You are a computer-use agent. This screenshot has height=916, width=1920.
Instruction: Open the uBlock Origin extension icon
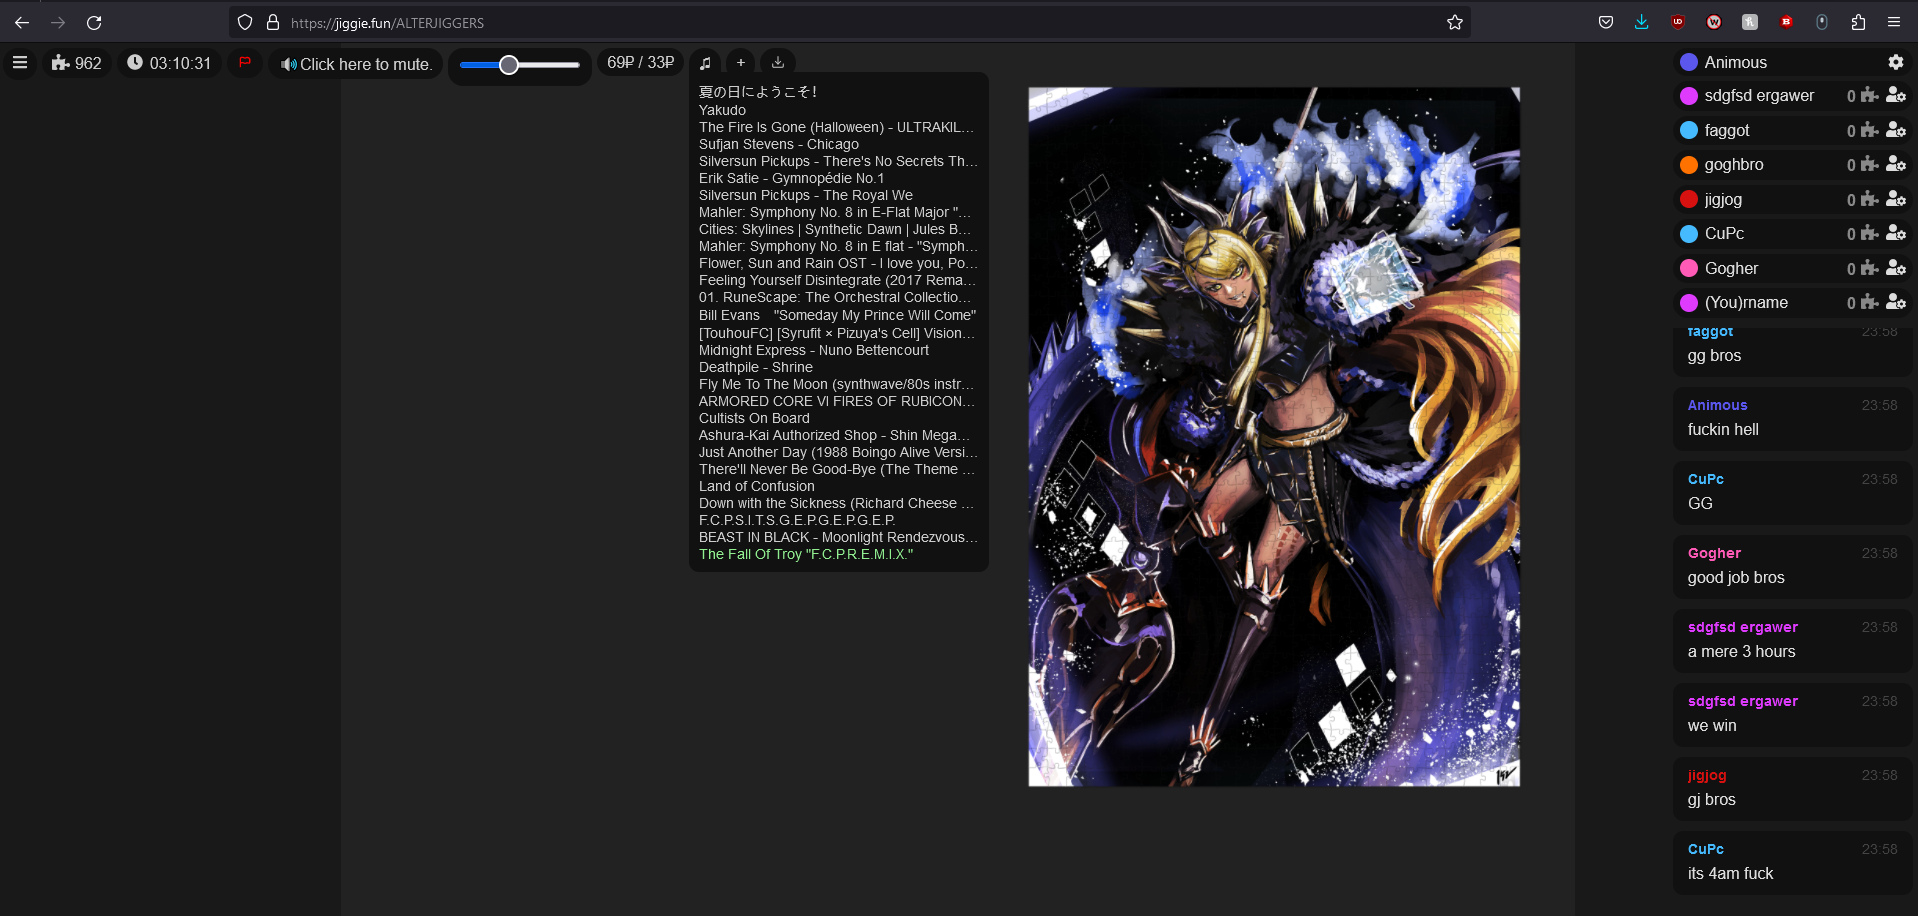click(x=1678, y=22)
